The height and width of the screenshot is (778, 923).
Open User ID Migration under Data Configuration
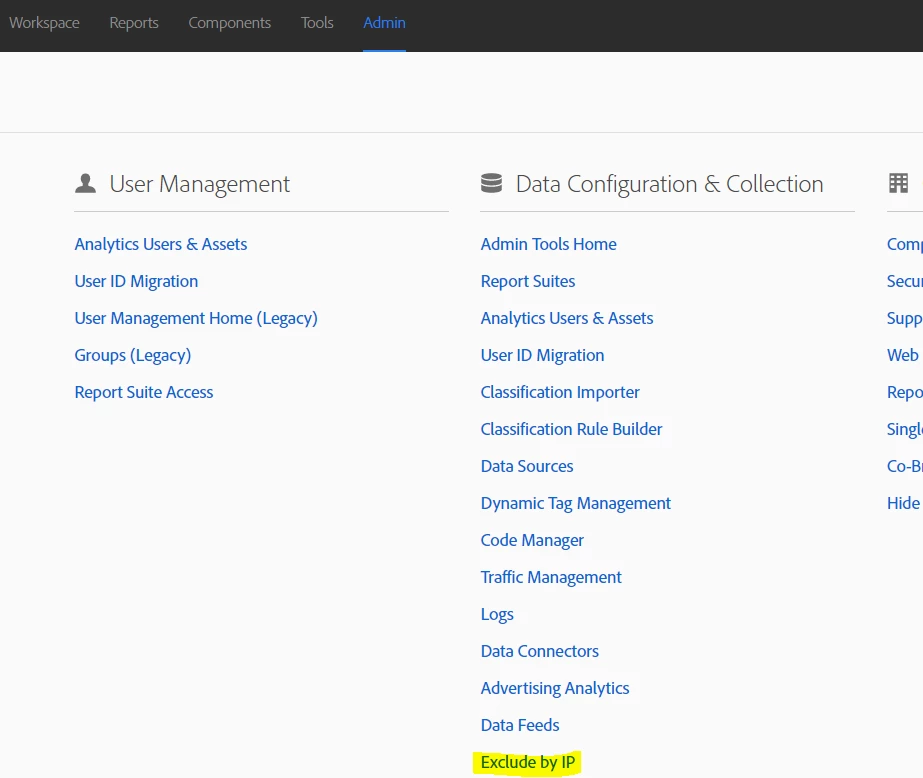[542, 355]
